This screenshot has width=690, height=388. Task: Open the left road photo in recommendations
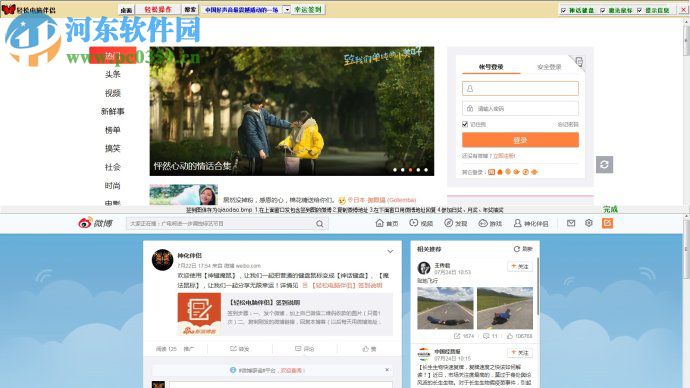445,308
